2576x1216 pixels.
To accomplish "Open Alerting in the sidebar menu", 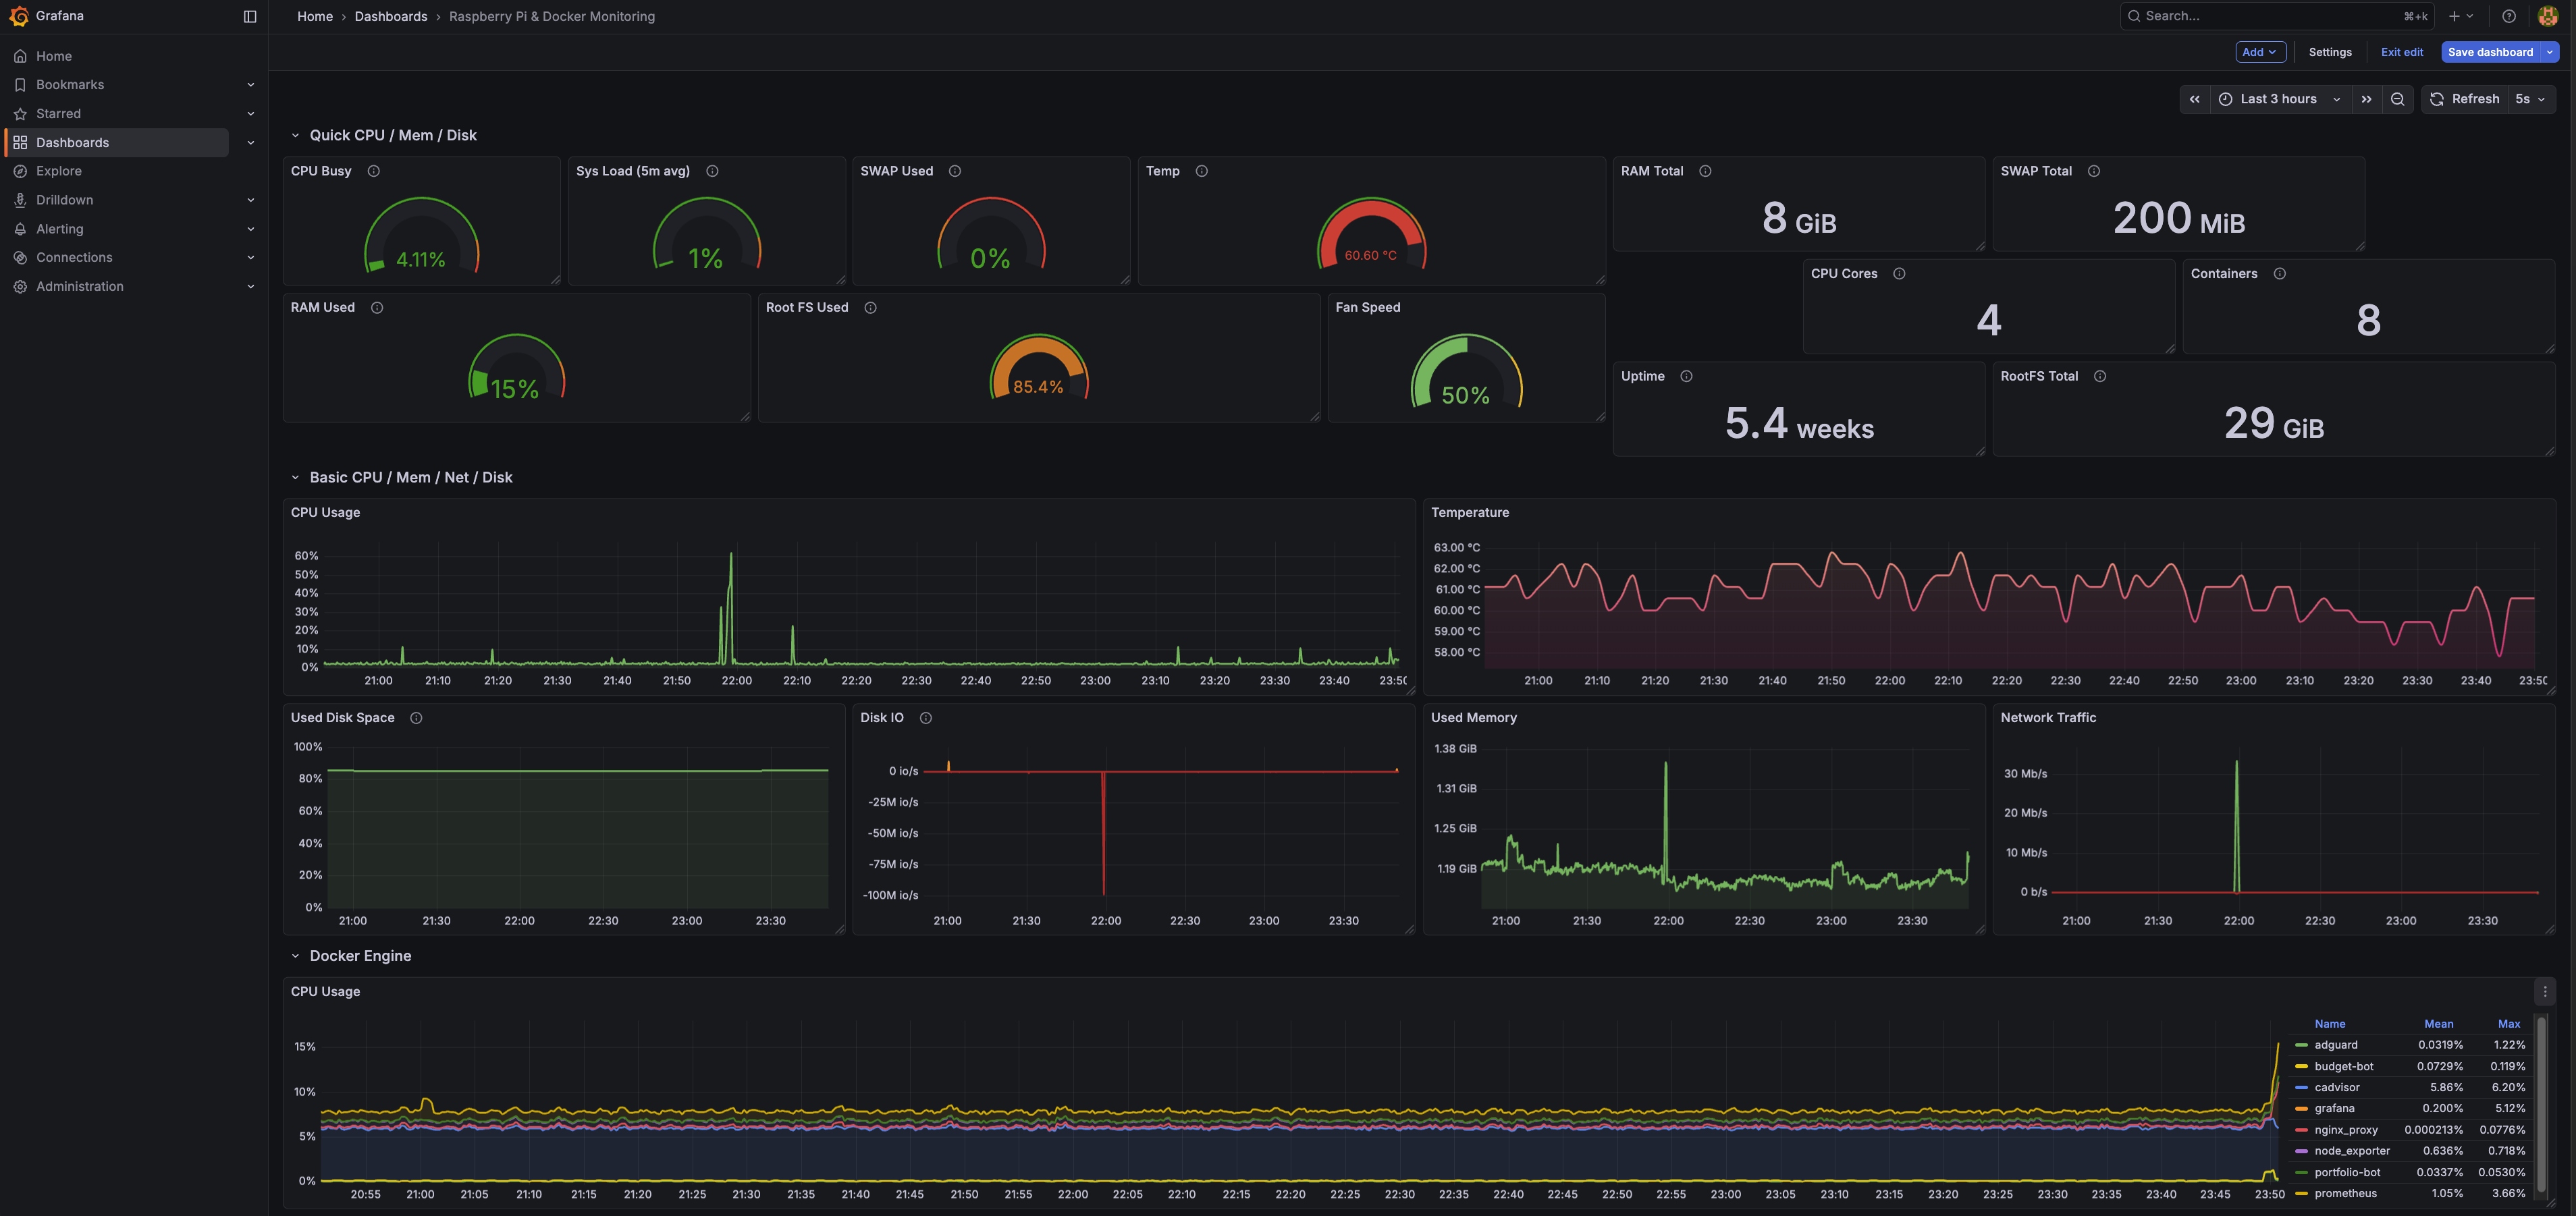I will pos(60,229).
